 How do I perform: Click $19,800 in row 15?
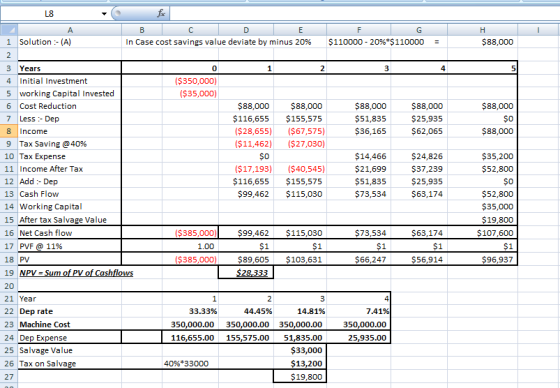498,220
